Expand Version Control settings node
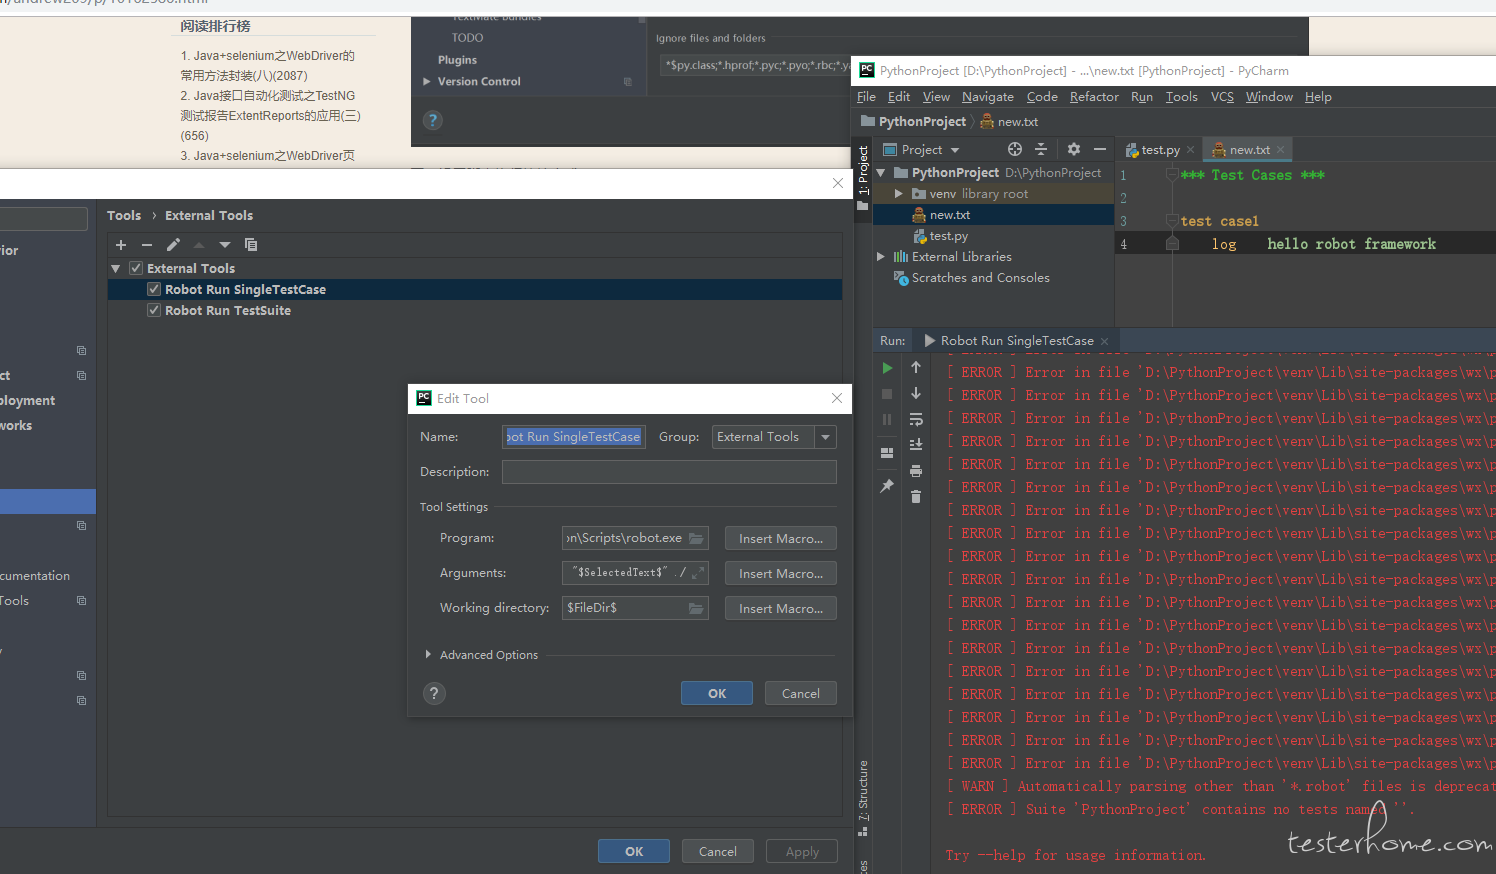This screenshot has width=1496, height=874. click(427, 82)
